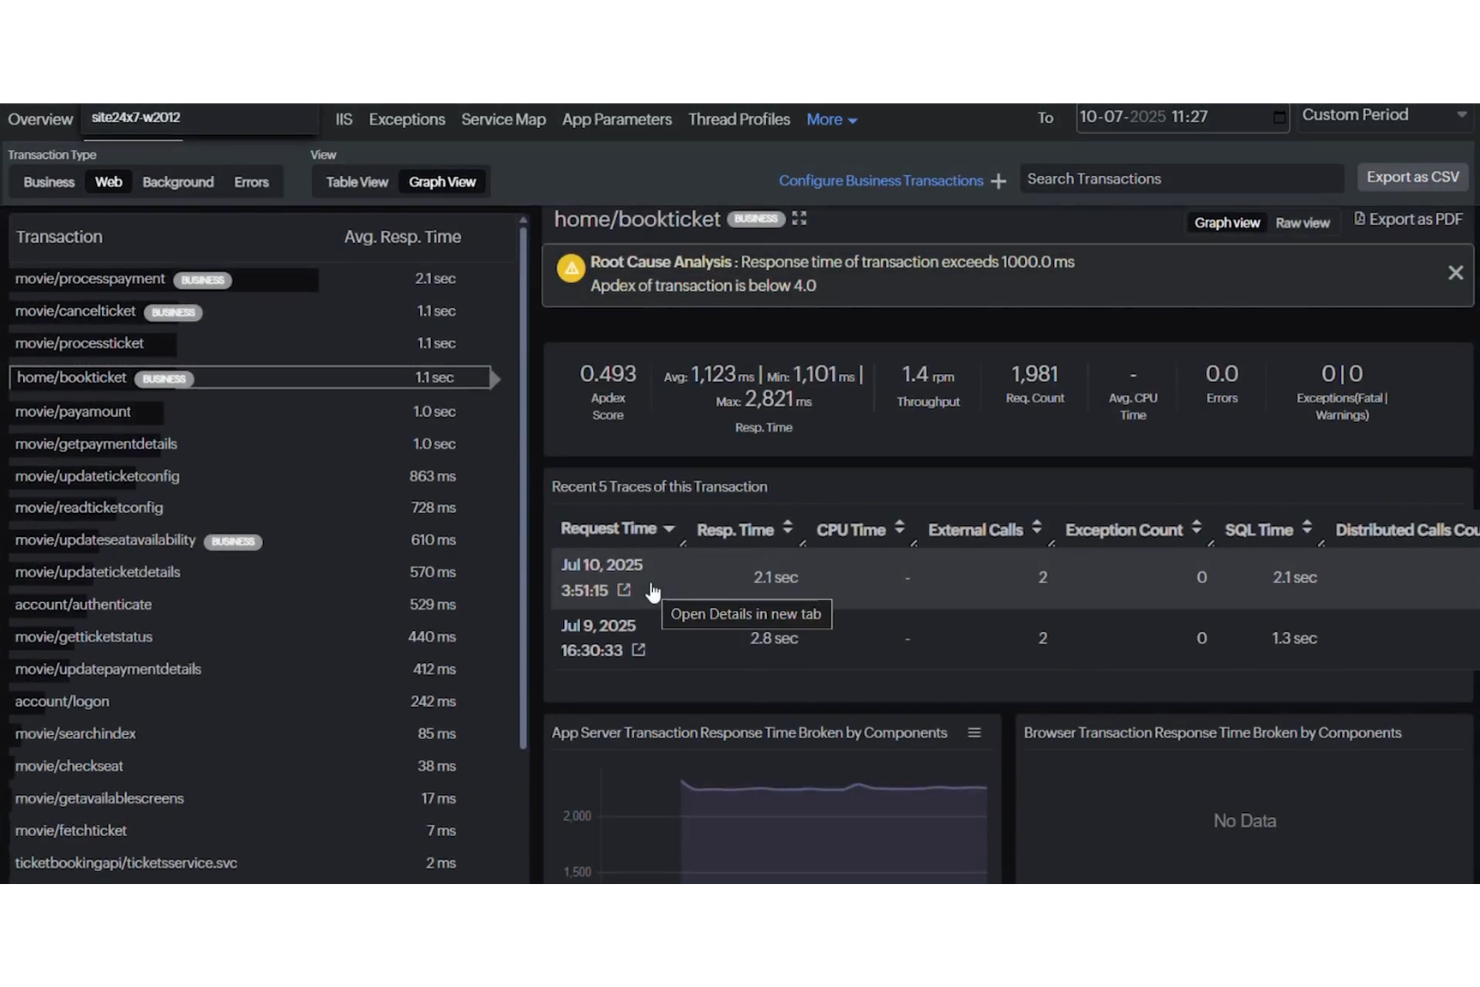The width and height of the screenshot is (1480, 987).
Task: Open the App Server chart hamburger menu
Action: point(974,733)
